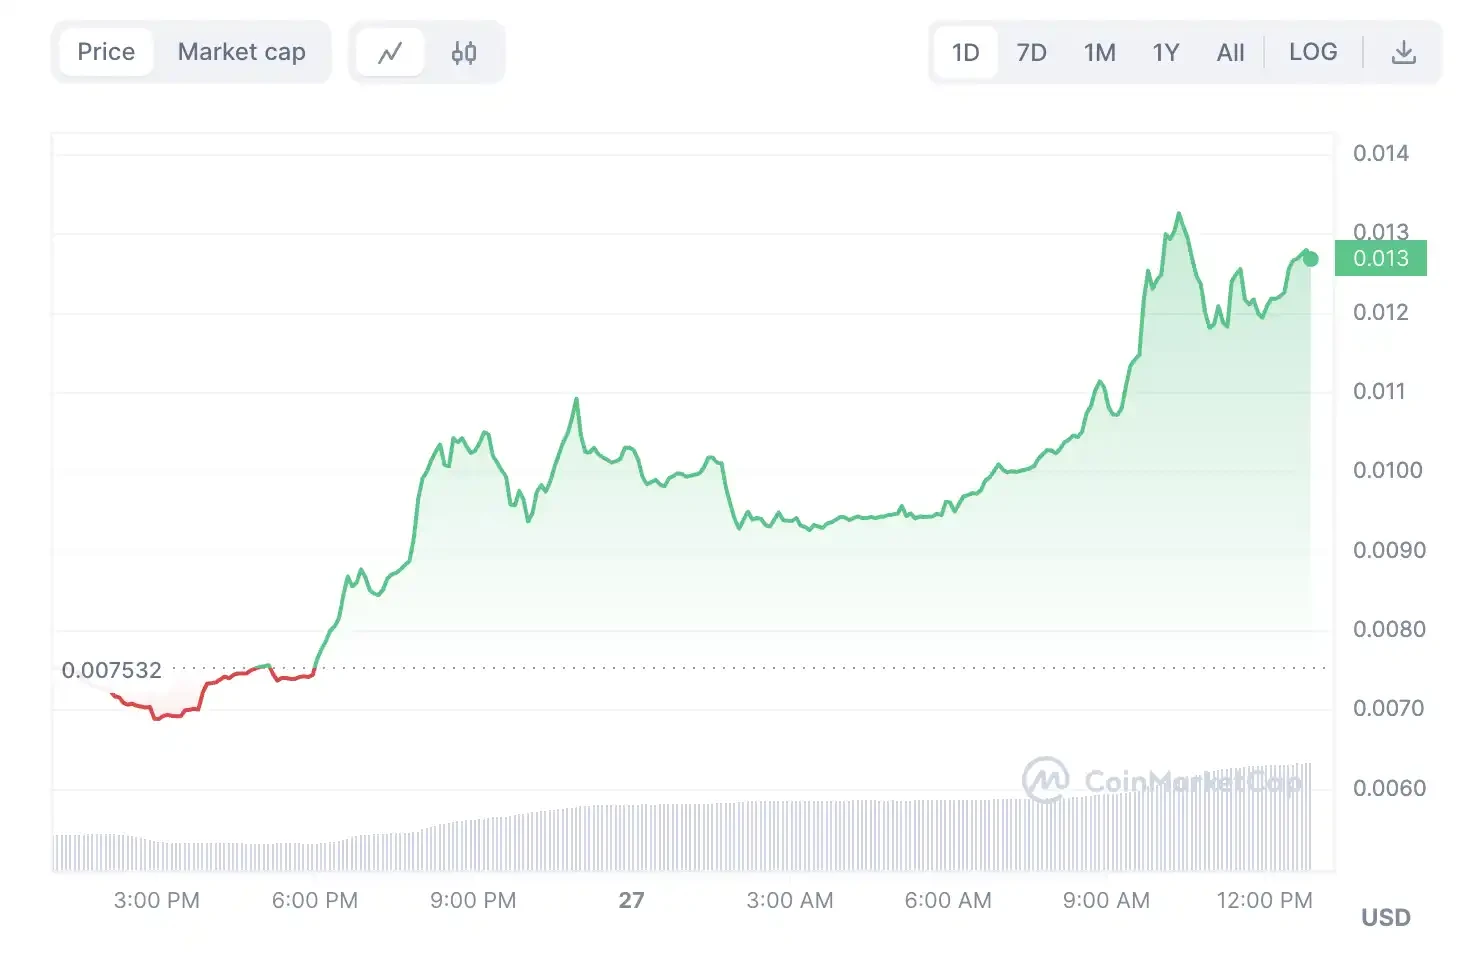Click the 0.007532 reference price label

coord(113,670)
